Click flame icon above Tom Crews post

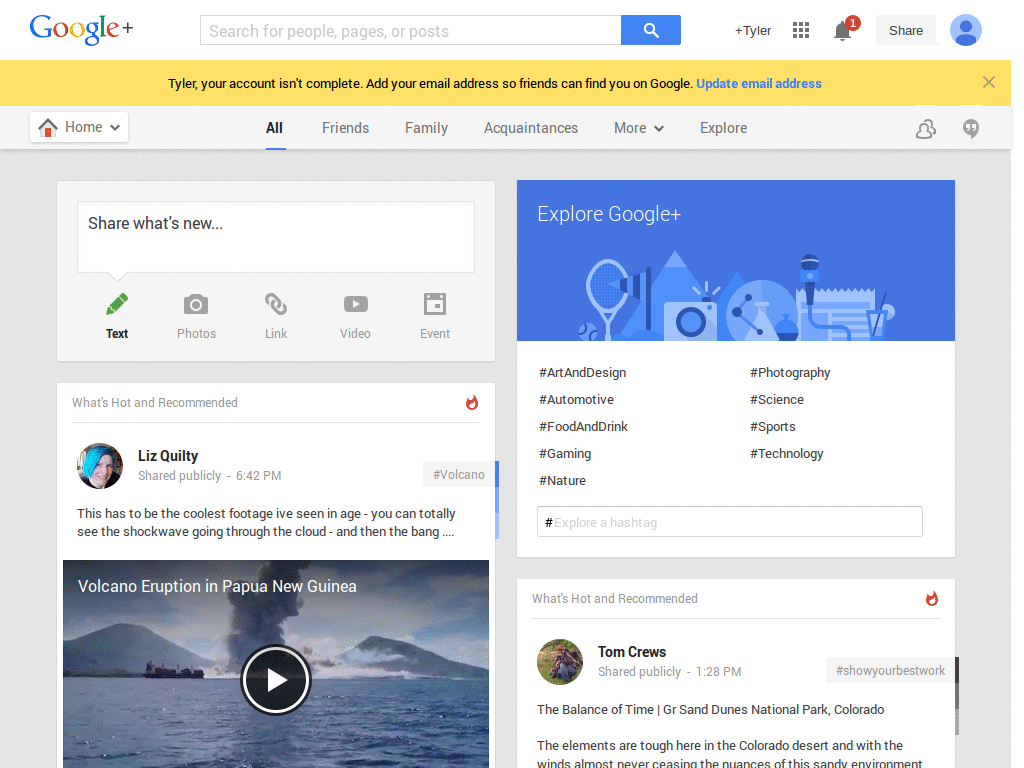click(x=932, y=598)
